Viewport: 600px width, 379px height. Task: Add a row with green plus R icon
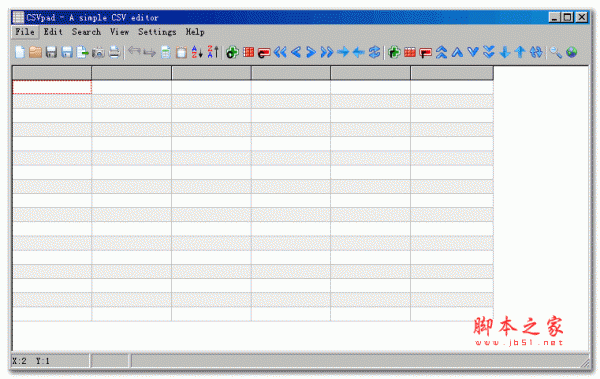[394, 52]
